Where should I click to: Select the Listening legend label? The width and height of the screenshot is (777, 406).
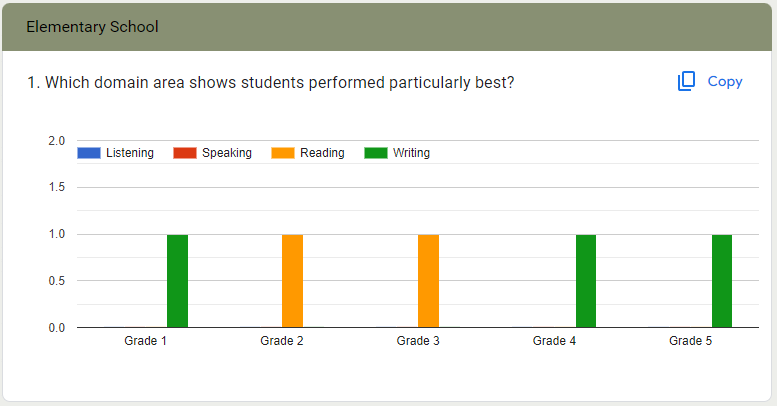pos(129,153)
